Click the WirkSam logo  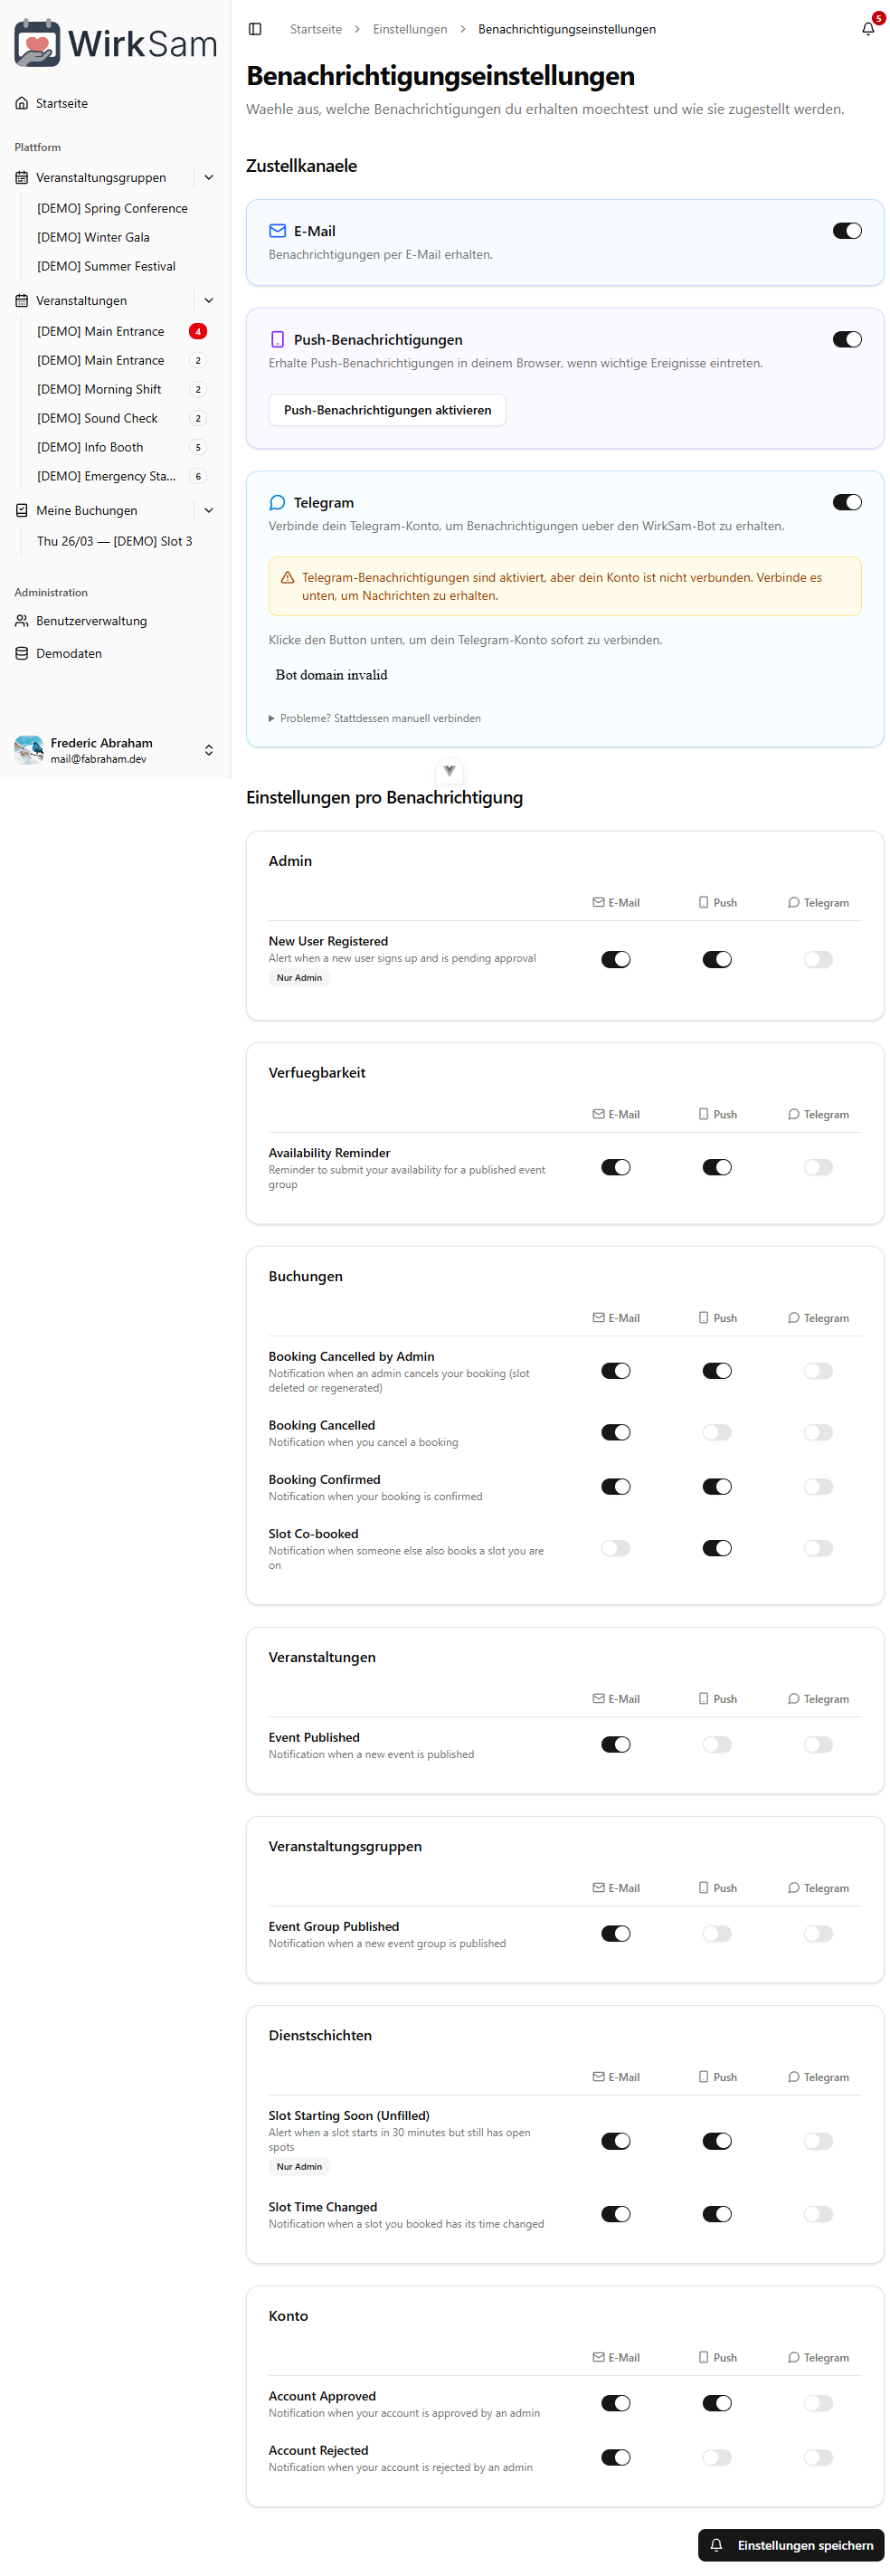115,43
